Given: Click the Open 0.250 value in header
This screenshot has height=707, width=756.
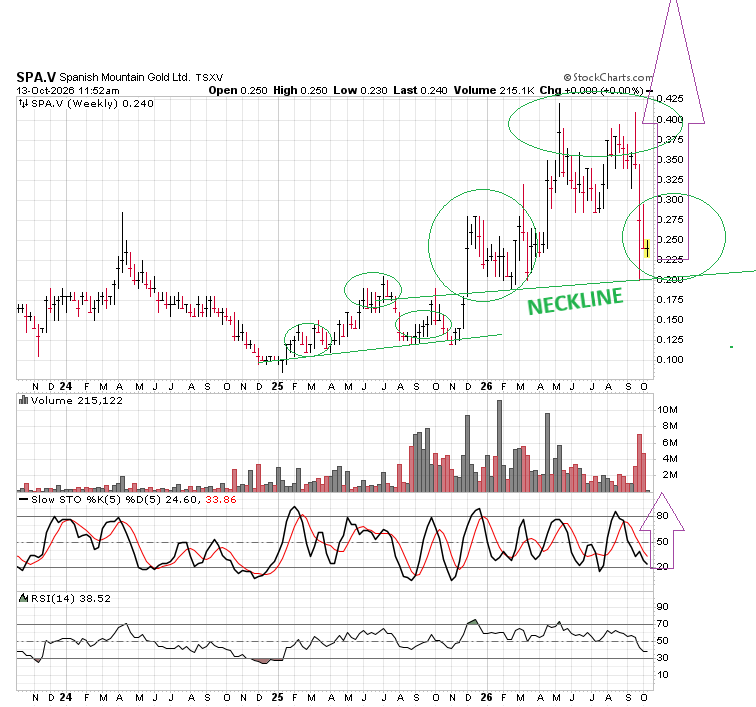Looking at the screenshot, I should 238,90.
